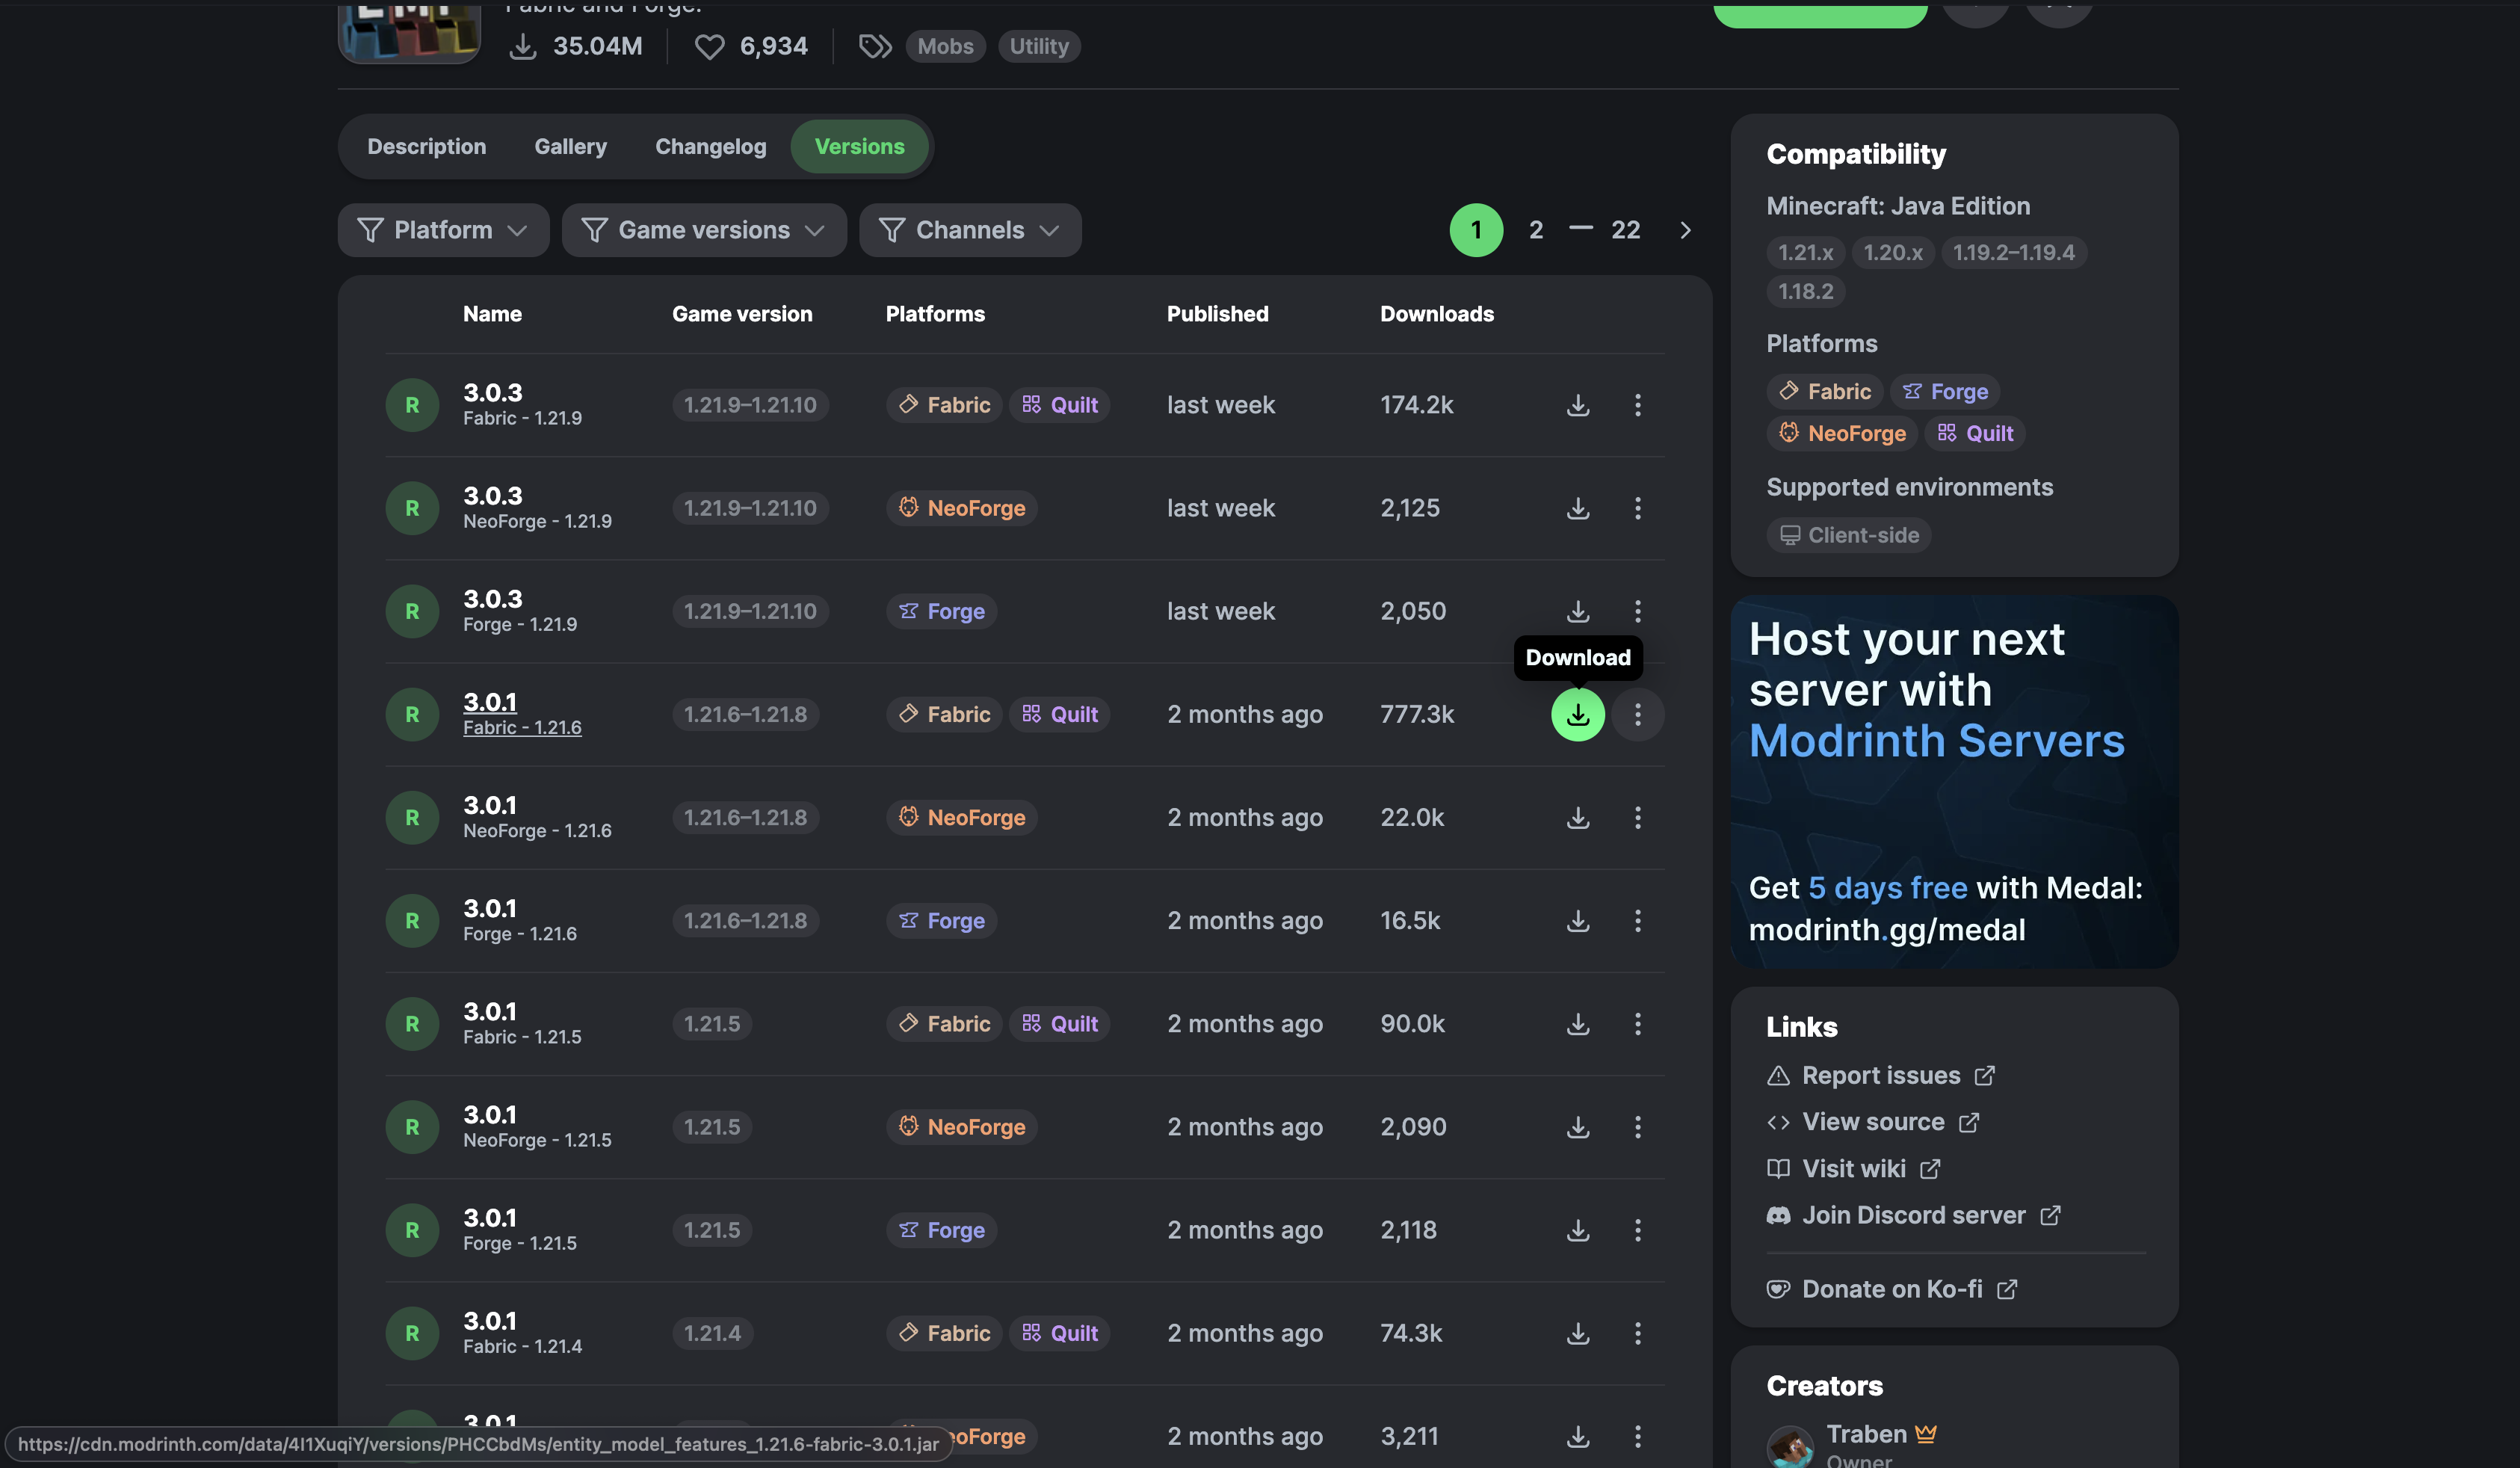The width and height of the screenshot is (2520, 1468).
Task: Expand the Platform filter dropdown
Action: tap(443, 231)
